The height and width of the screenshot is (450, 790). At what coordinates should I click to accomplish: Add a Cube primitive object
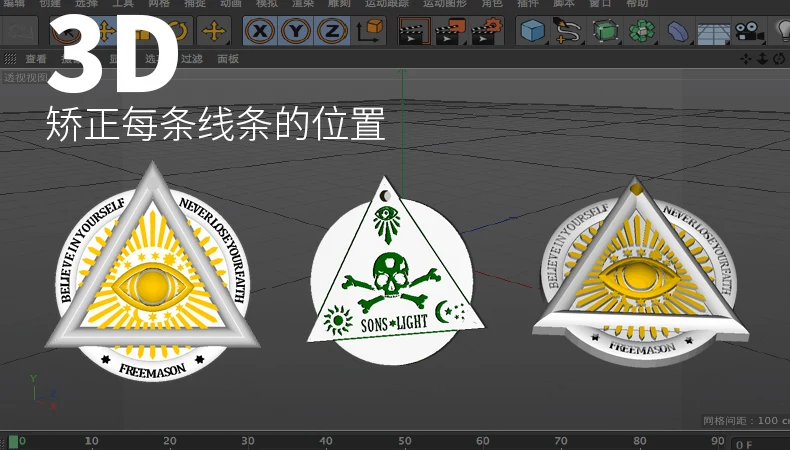point(533,31)
